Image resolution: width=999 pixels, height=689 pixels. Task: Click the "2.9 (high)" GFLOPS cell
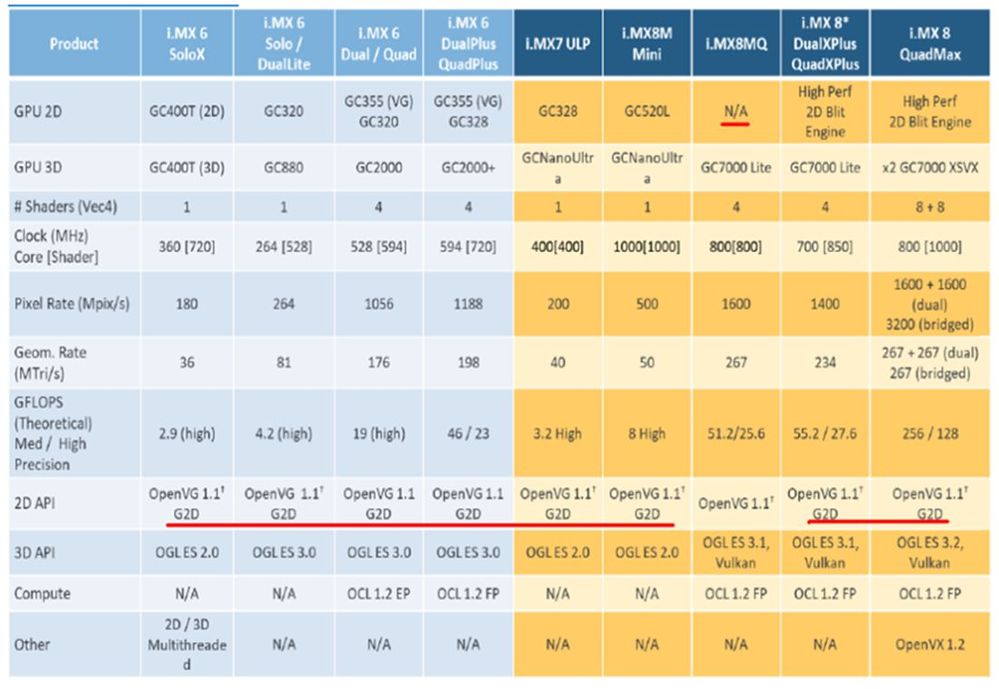187,433
